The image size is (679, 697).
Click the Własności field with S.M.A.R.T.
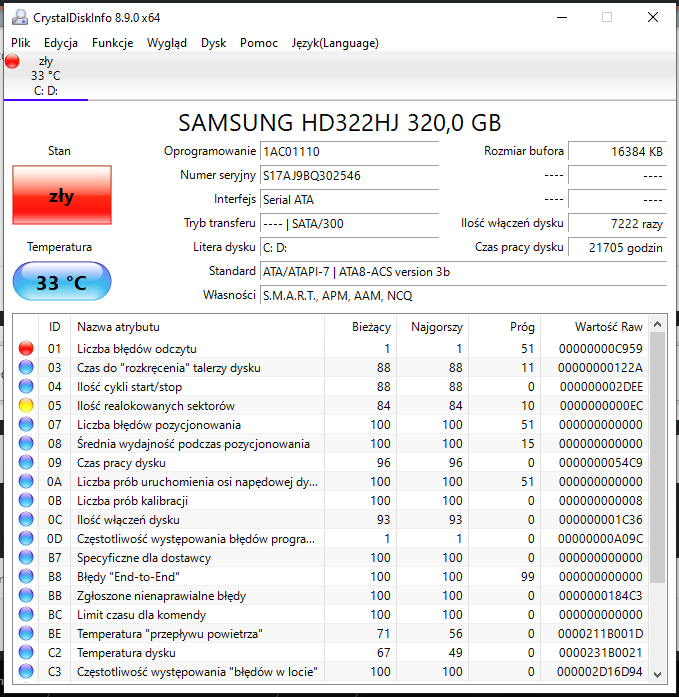[x=463, y=295]
